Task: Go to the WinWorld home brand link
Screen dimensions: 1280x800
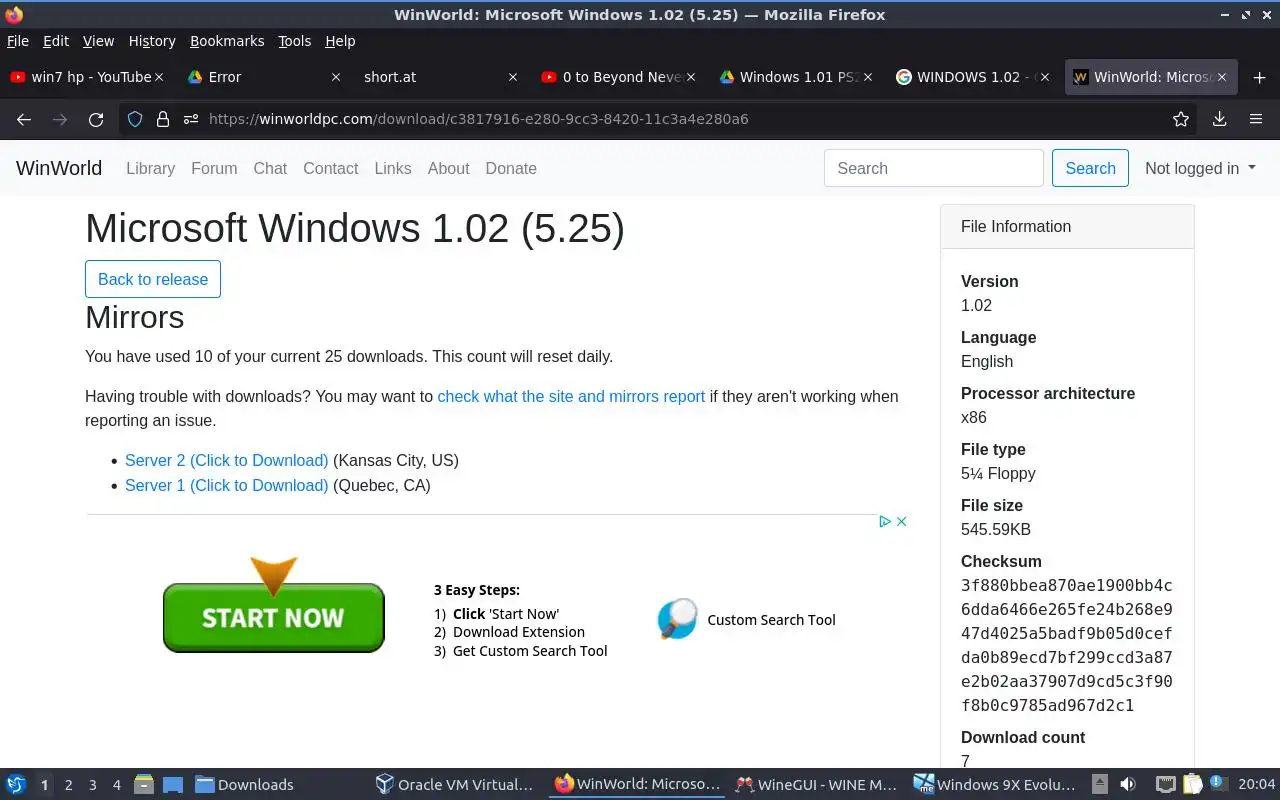Action: pyautogui.click(x=59, y=168)
